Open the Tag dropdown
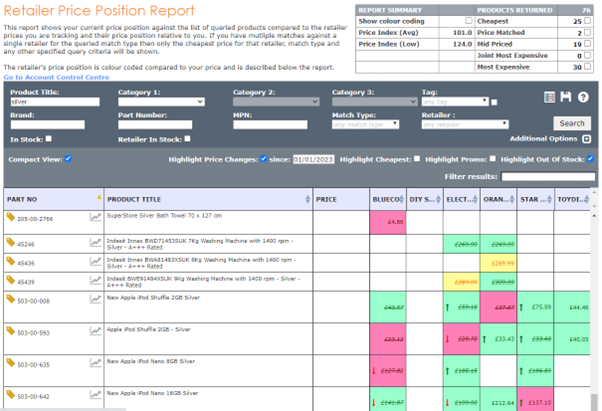 coord(455,102)
